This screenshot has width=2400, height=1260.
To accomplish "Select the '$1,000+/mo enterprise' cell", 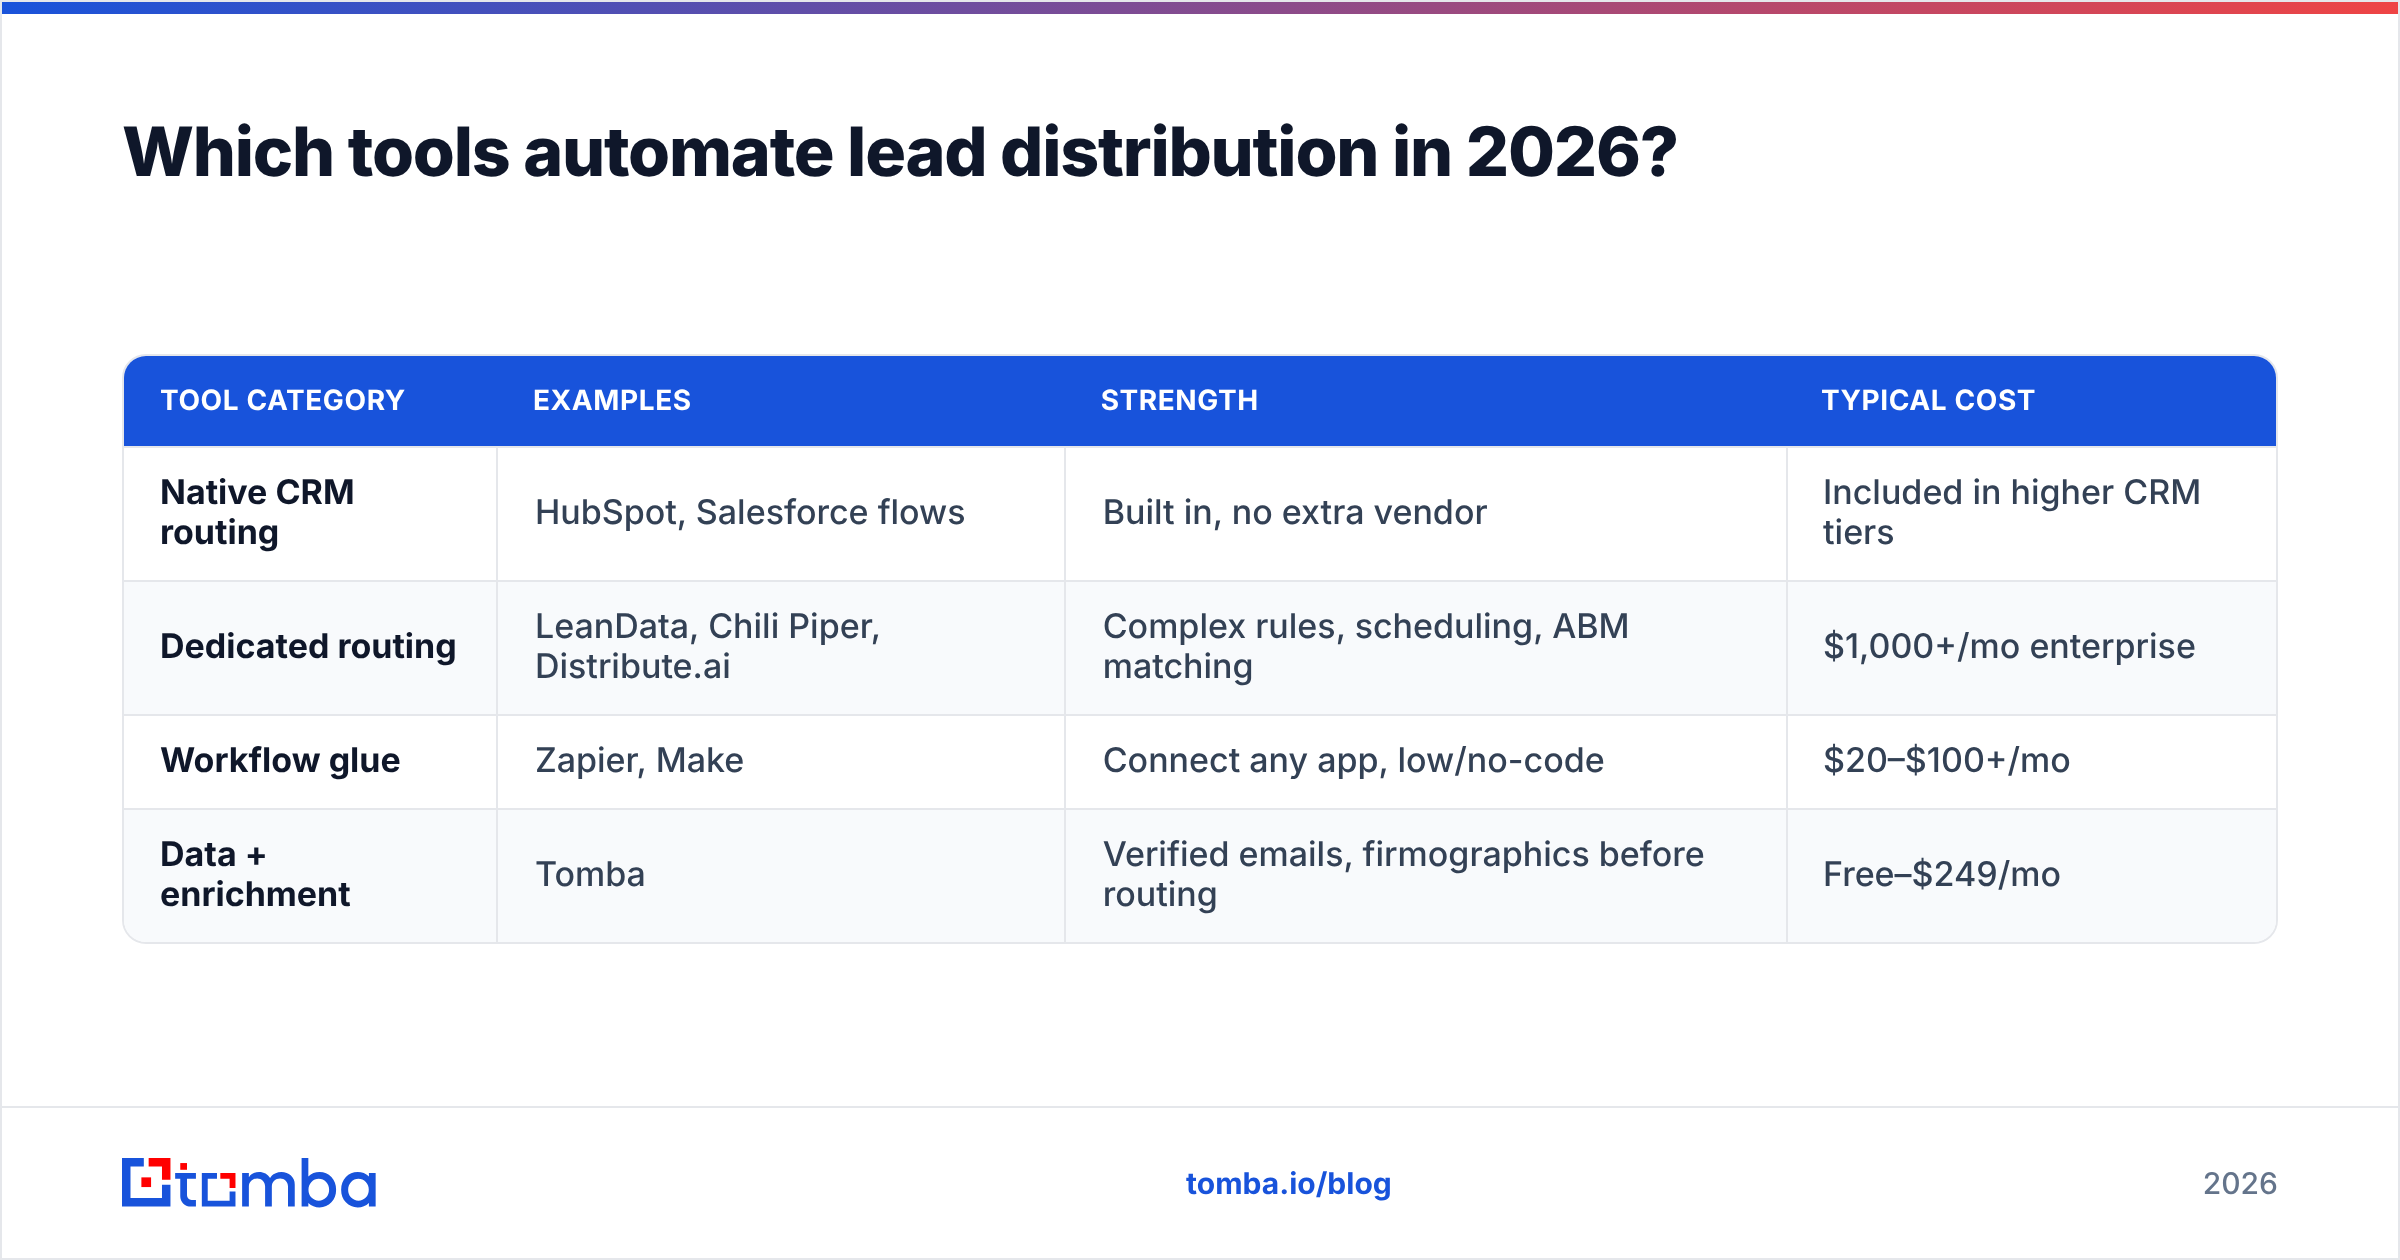I will pos(2032,648).
